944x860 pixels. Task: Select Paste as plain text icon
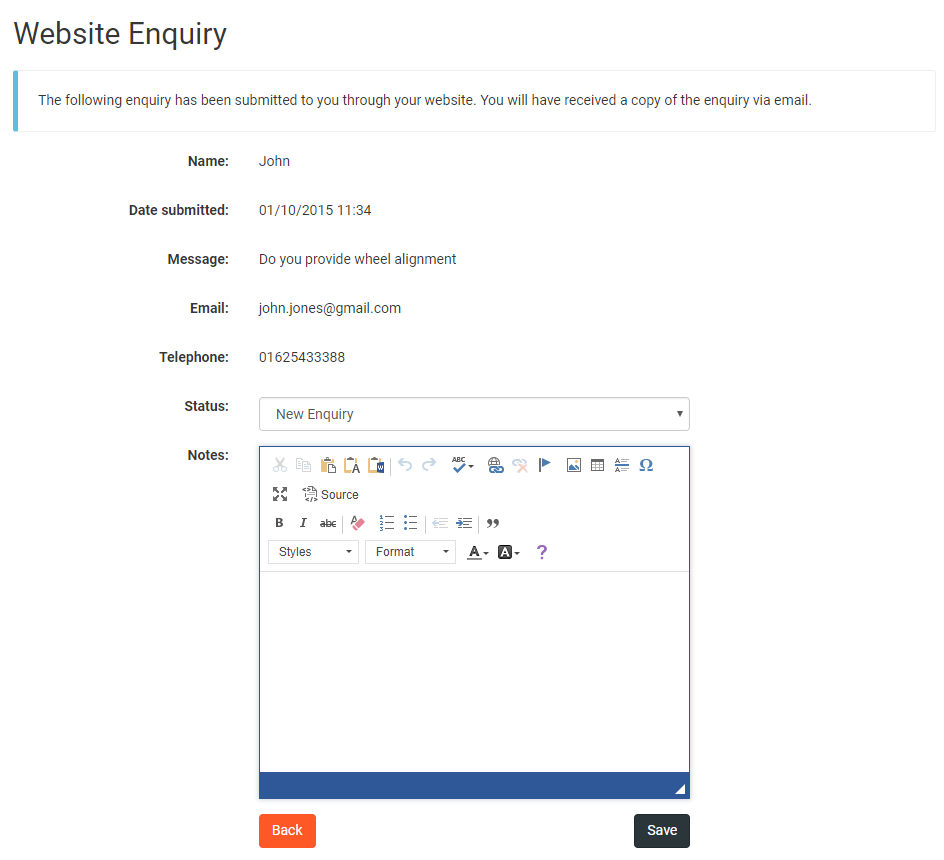(x=352, y=465)
